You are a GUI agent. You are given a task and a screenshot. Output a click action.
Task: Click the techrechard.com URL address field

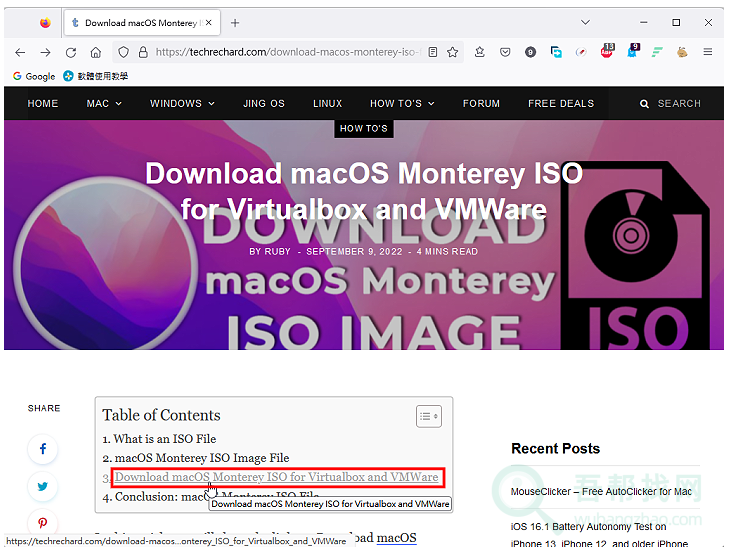point(288,52)
